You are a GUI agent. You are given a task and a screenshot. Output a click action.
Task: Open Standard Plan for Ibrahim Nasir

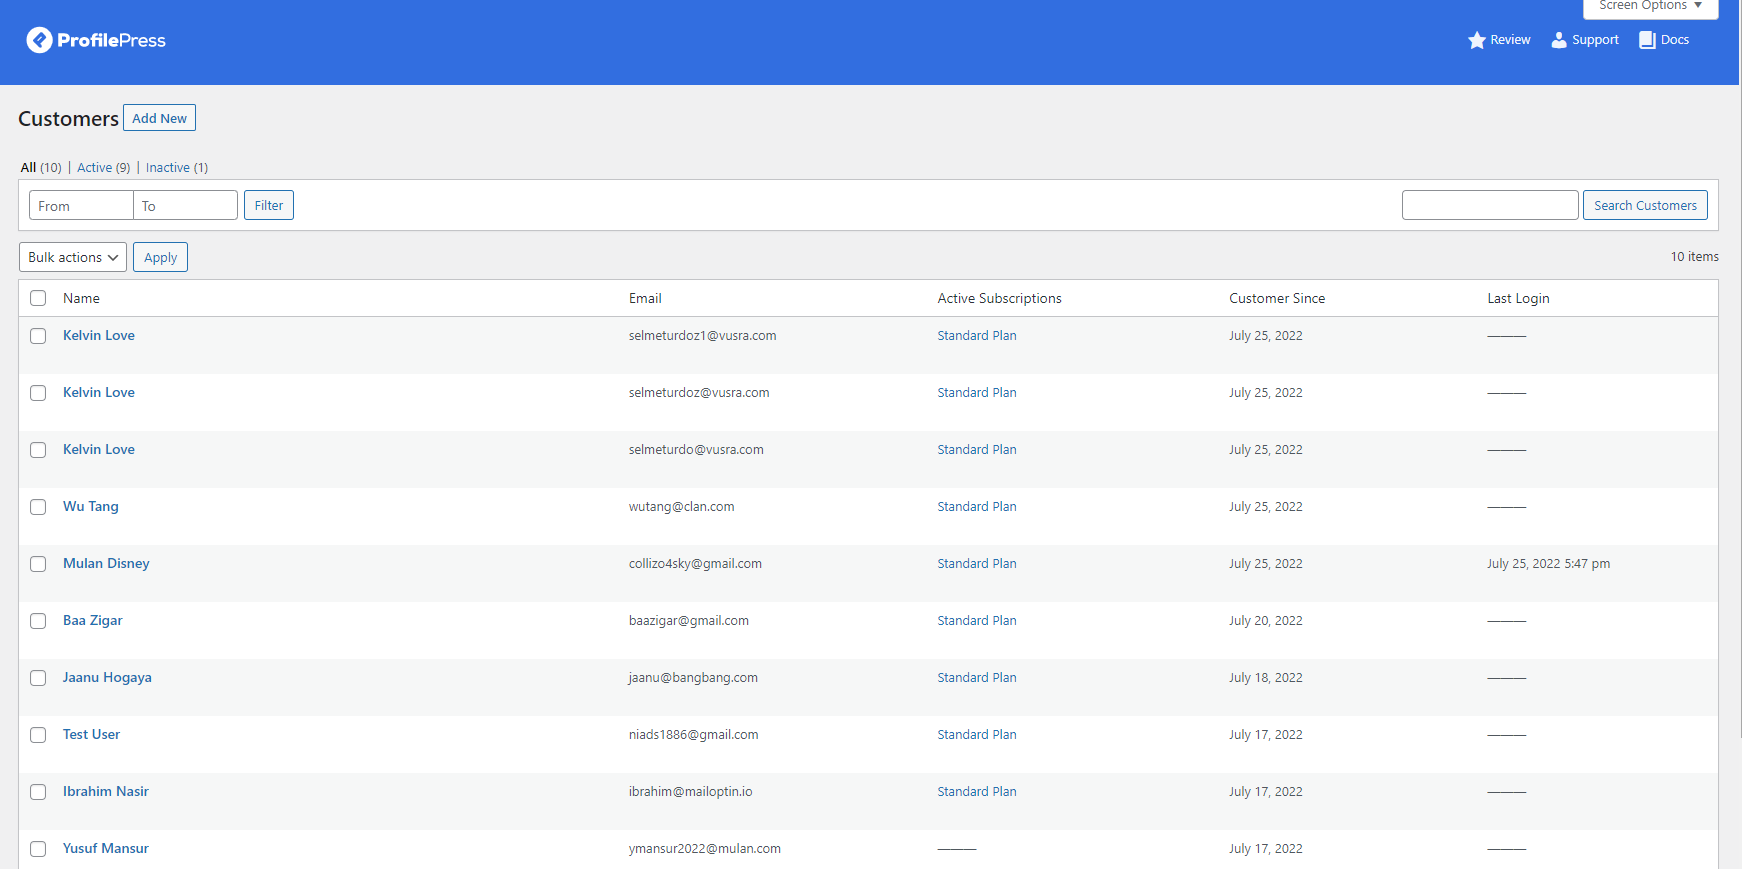[977, 791]
